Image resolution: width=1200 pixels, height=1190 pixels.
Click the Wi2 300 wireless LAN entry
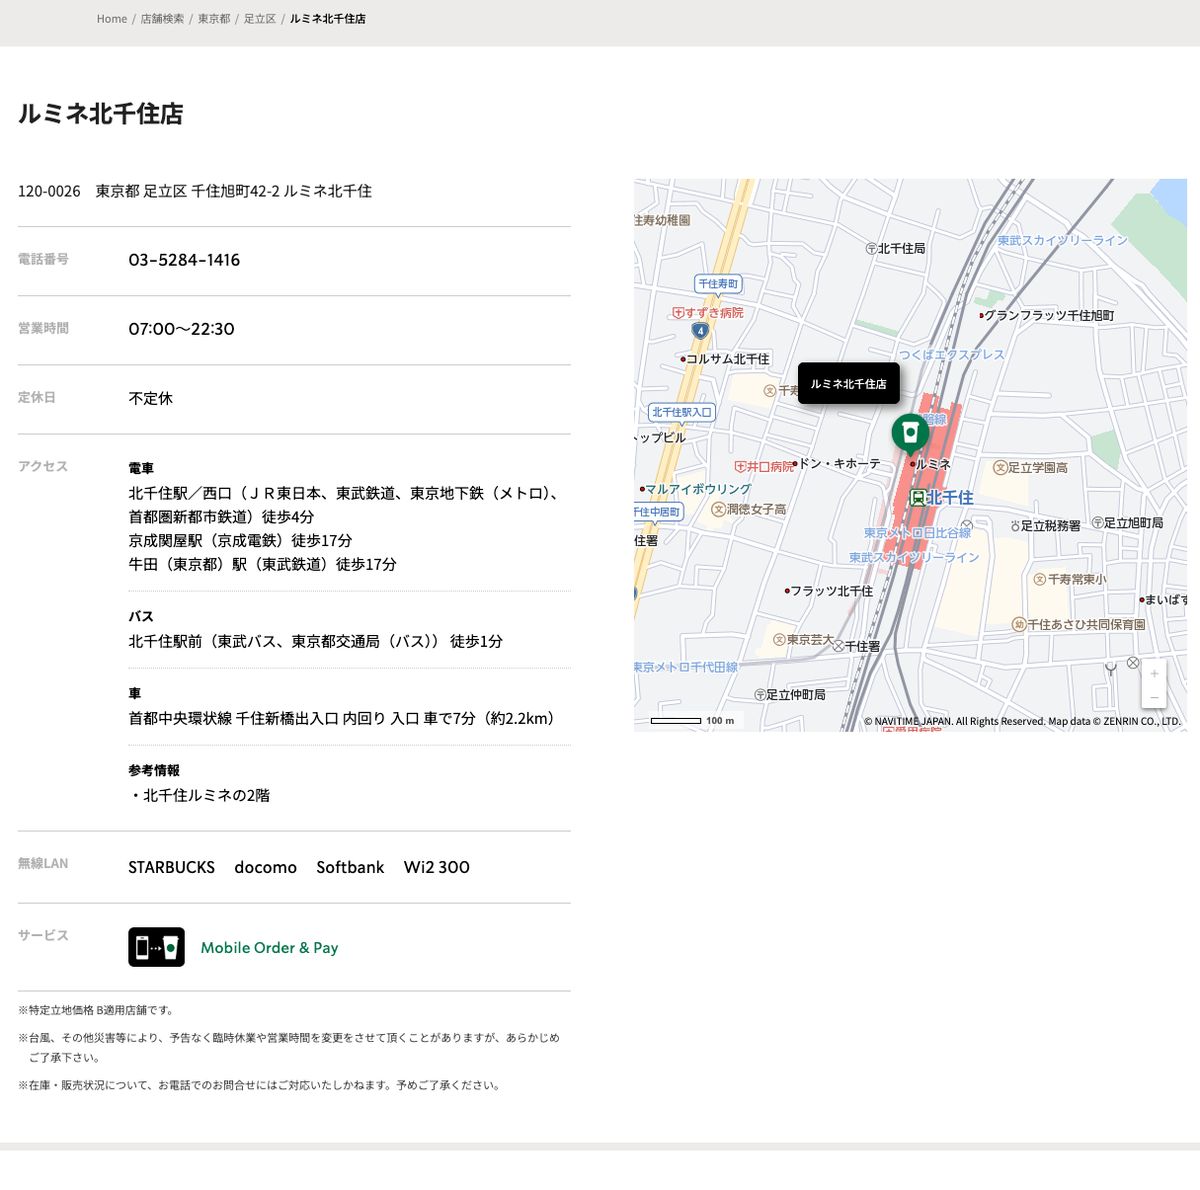436,867
